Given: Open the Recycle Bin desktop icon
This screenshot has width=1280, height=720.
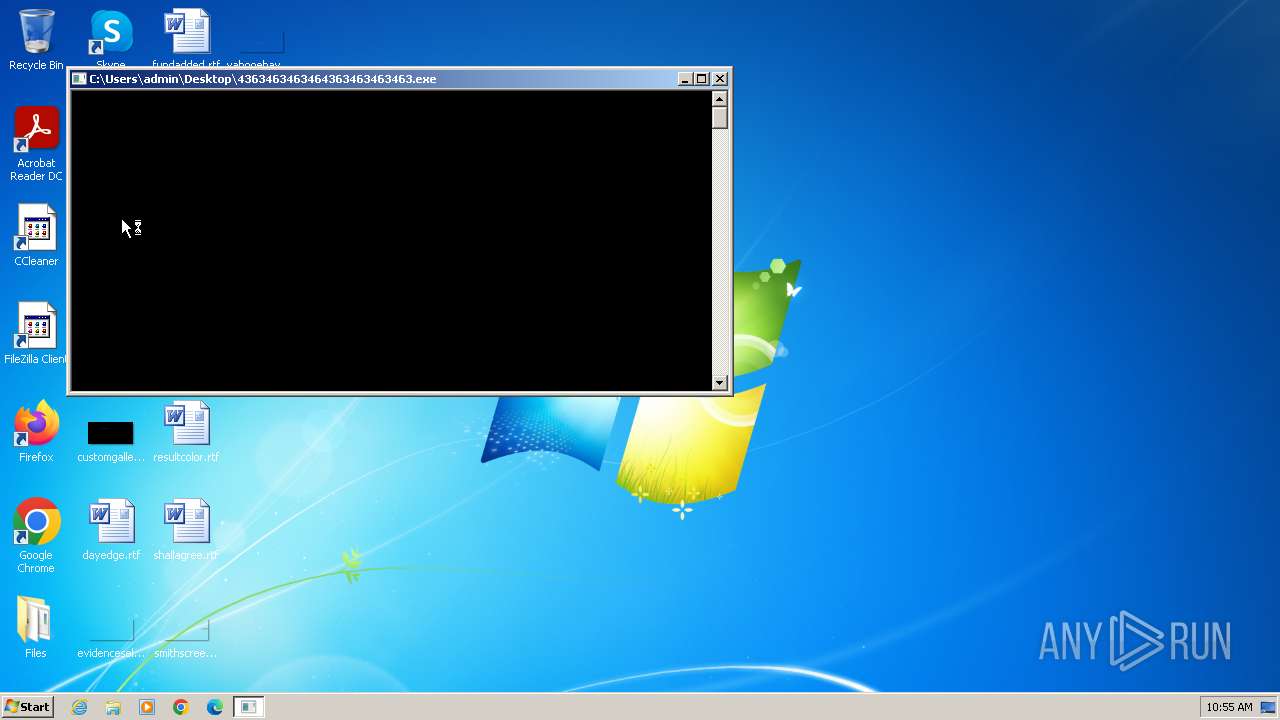Looking at the screenshot, I should [36, 40].
